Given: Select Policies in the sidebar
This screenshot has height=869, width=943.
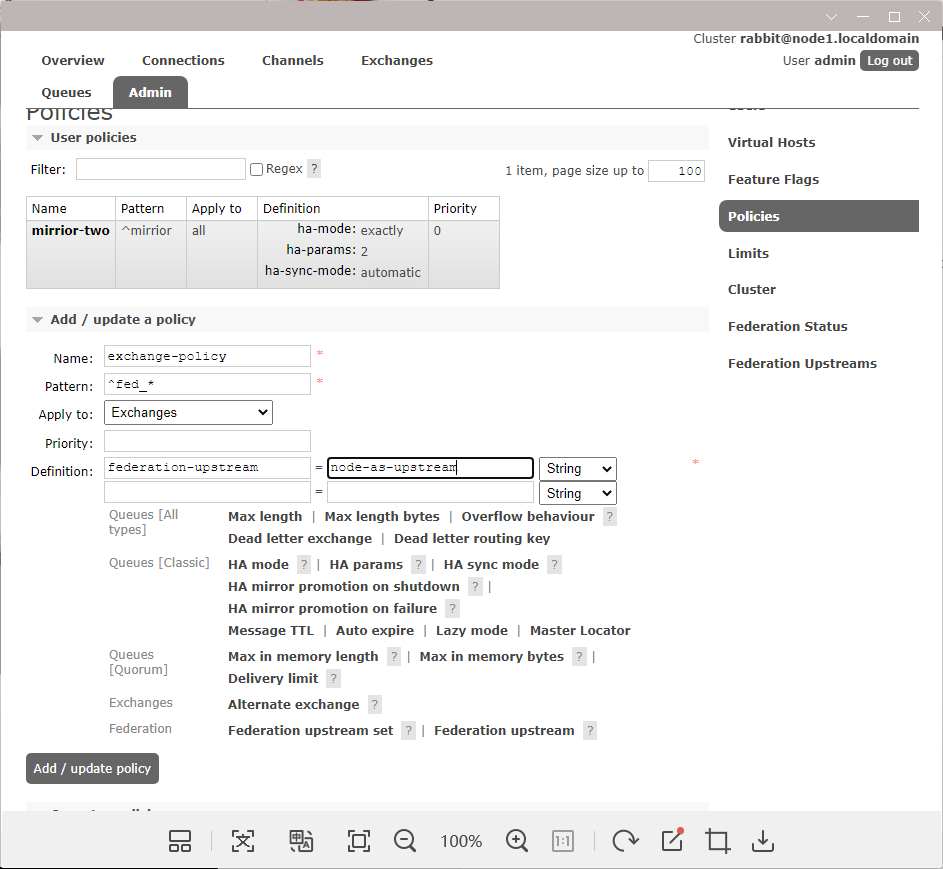Looking at the screenshot, I should click(x=819, y=216).
